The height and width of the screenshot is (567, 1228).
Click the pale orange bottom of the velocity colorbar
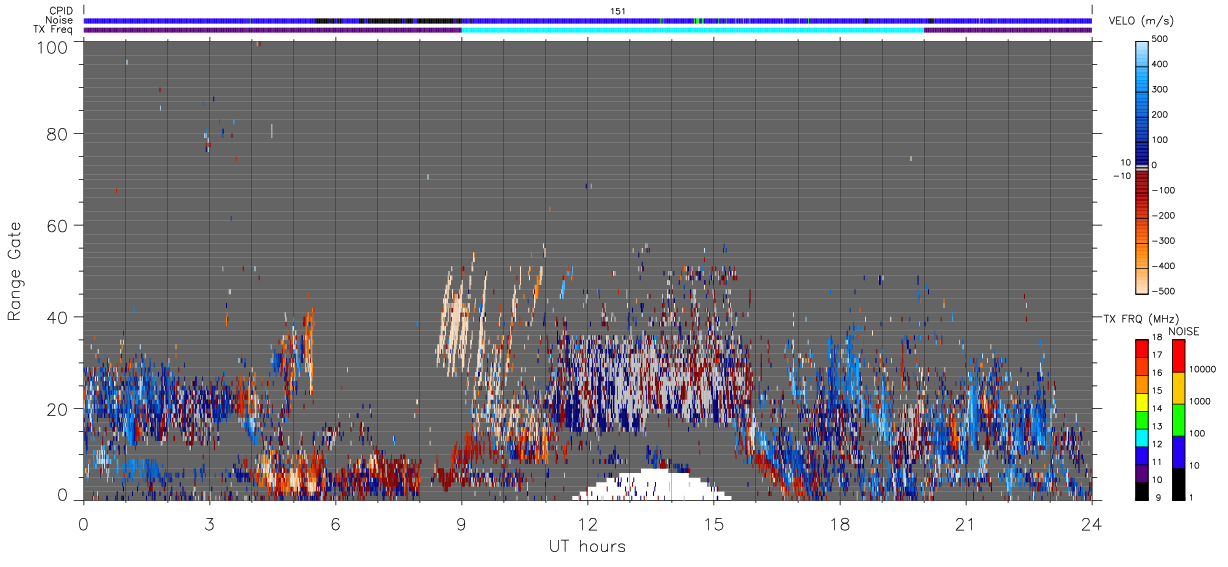pos(1142,280)
